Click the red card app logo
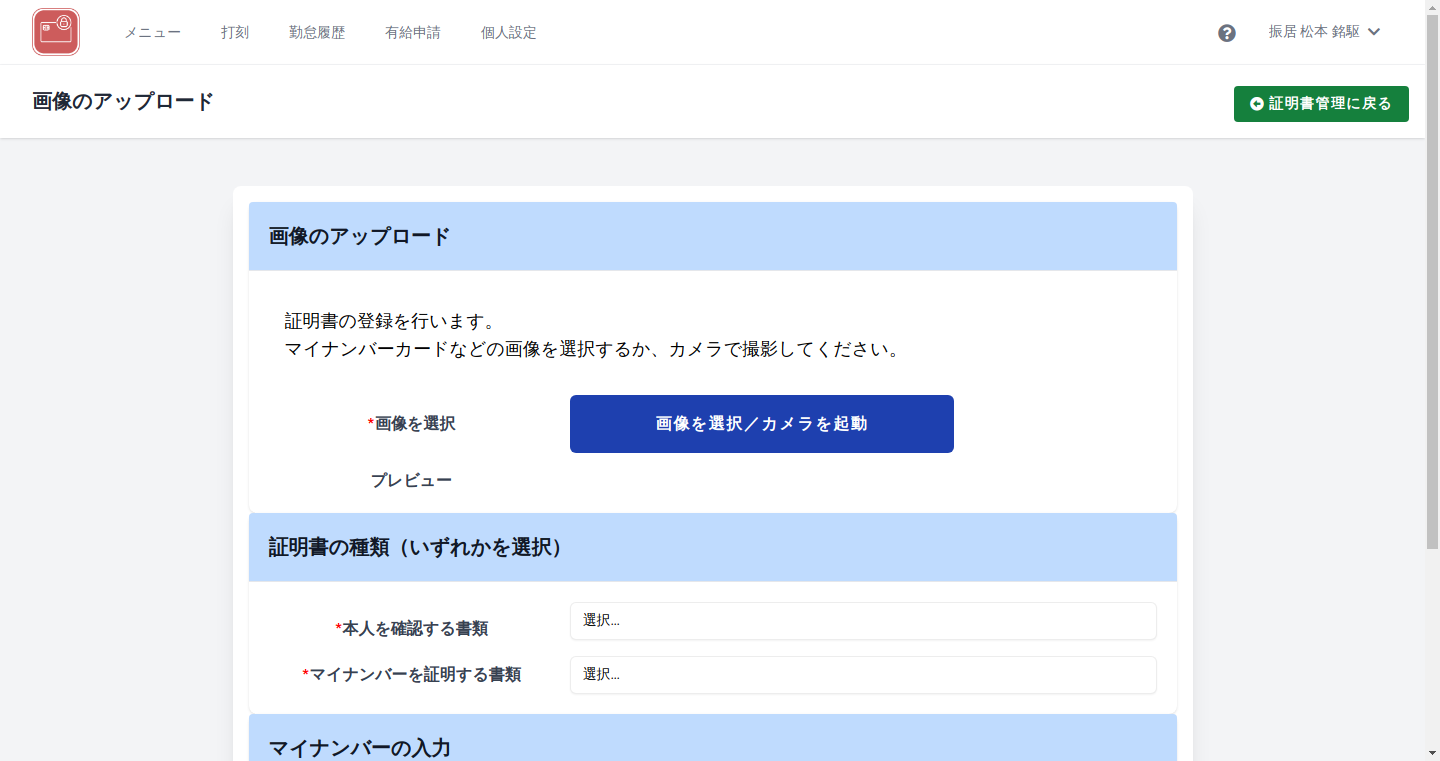 (x=56, y=32)
